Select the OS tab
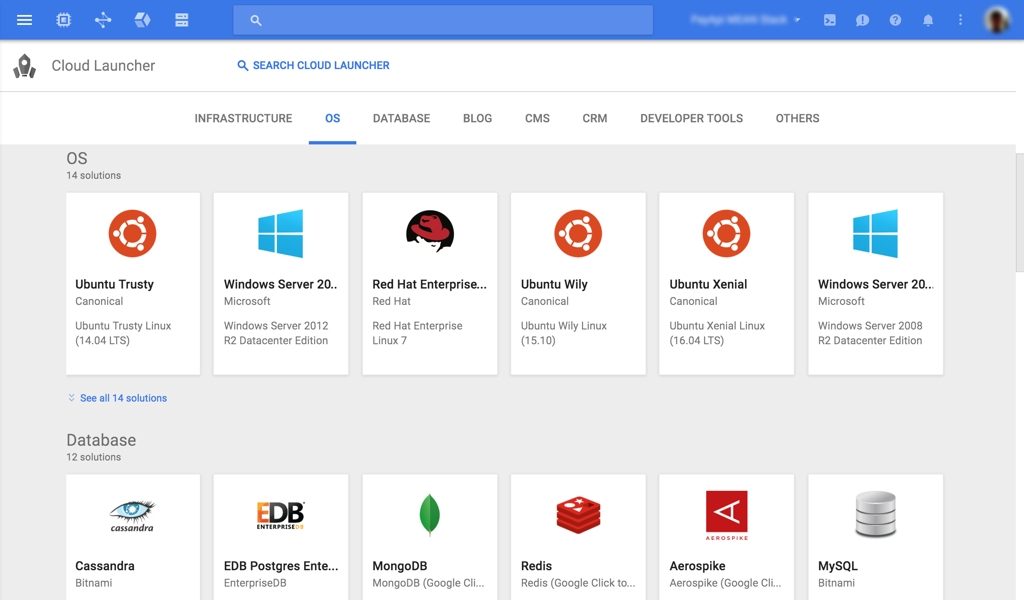Image resolution: width=1024 pixels, height=600 pixels. tap(332, 118)
